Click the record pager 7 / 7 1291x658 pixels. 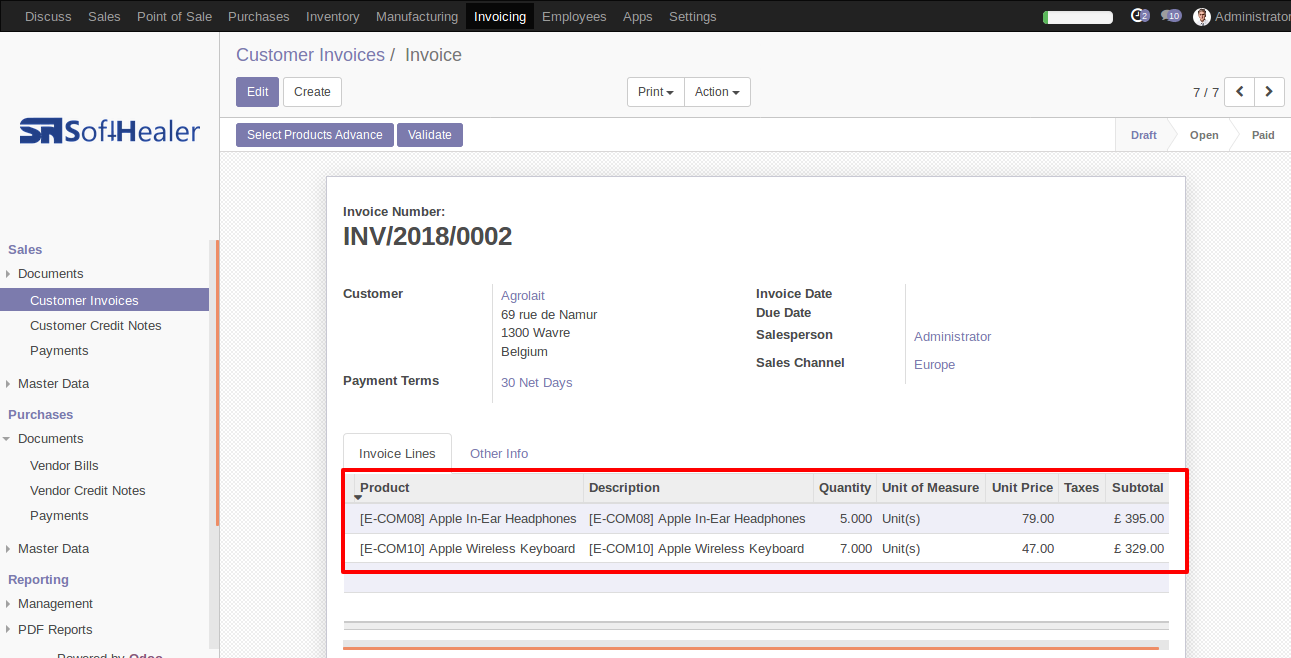pyautogui.click(x=1206, y=92)
